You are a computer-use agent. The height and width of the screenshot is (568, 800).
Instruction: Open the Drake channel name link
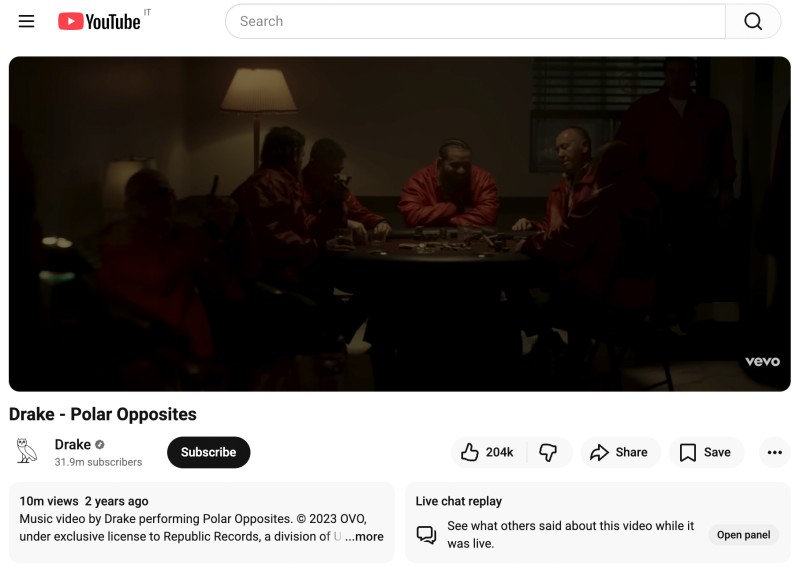[x=72, y=444]
